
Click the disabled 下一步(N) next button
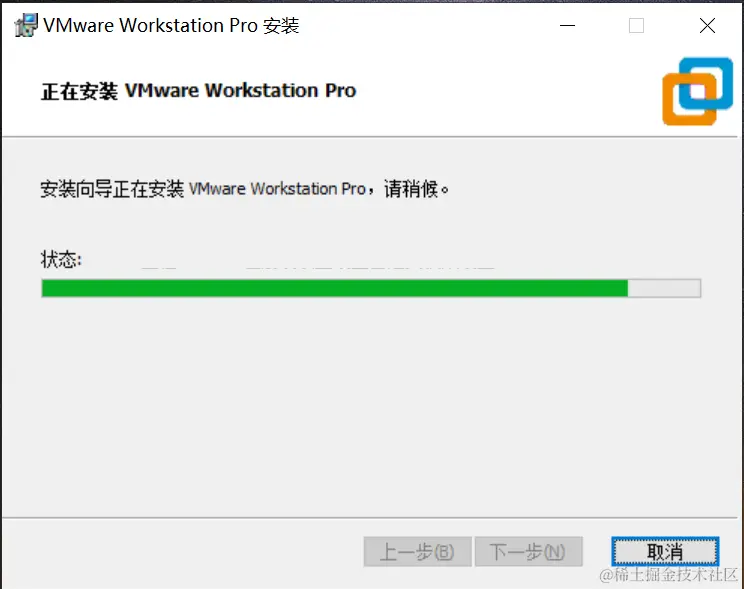(528, 552)
